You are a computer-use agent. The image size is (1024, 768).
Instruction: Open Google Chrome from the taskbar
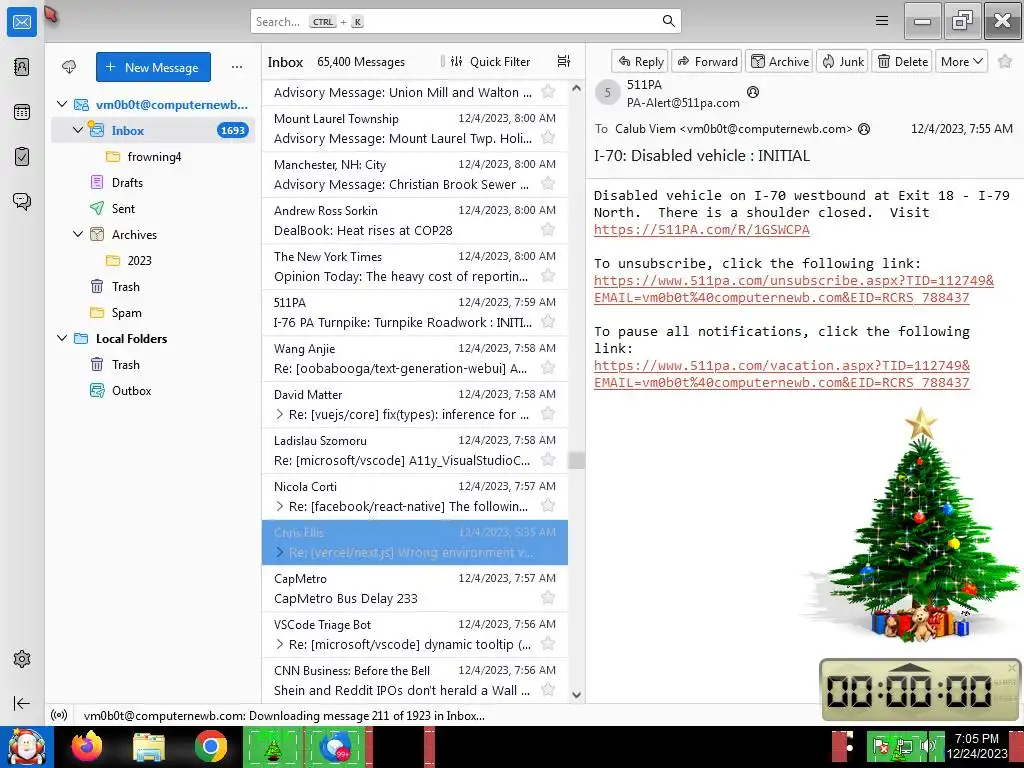210,746
